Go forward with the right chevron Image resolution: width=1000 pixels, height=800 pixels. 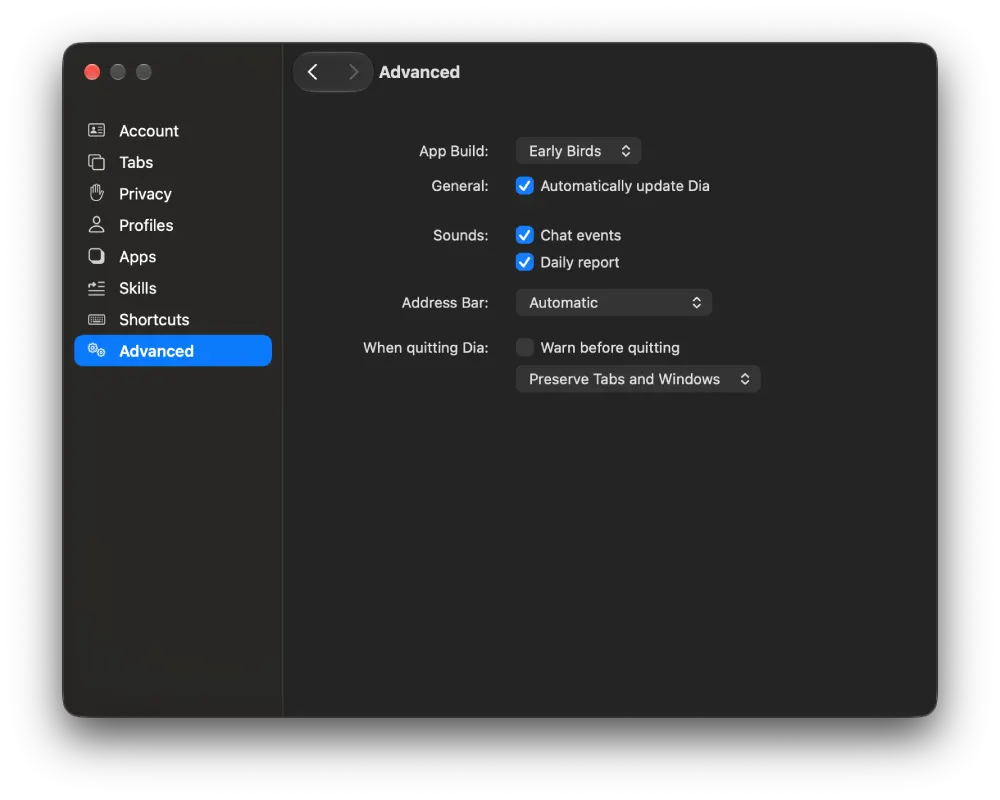pyautogui.click(x=353, y=72)
